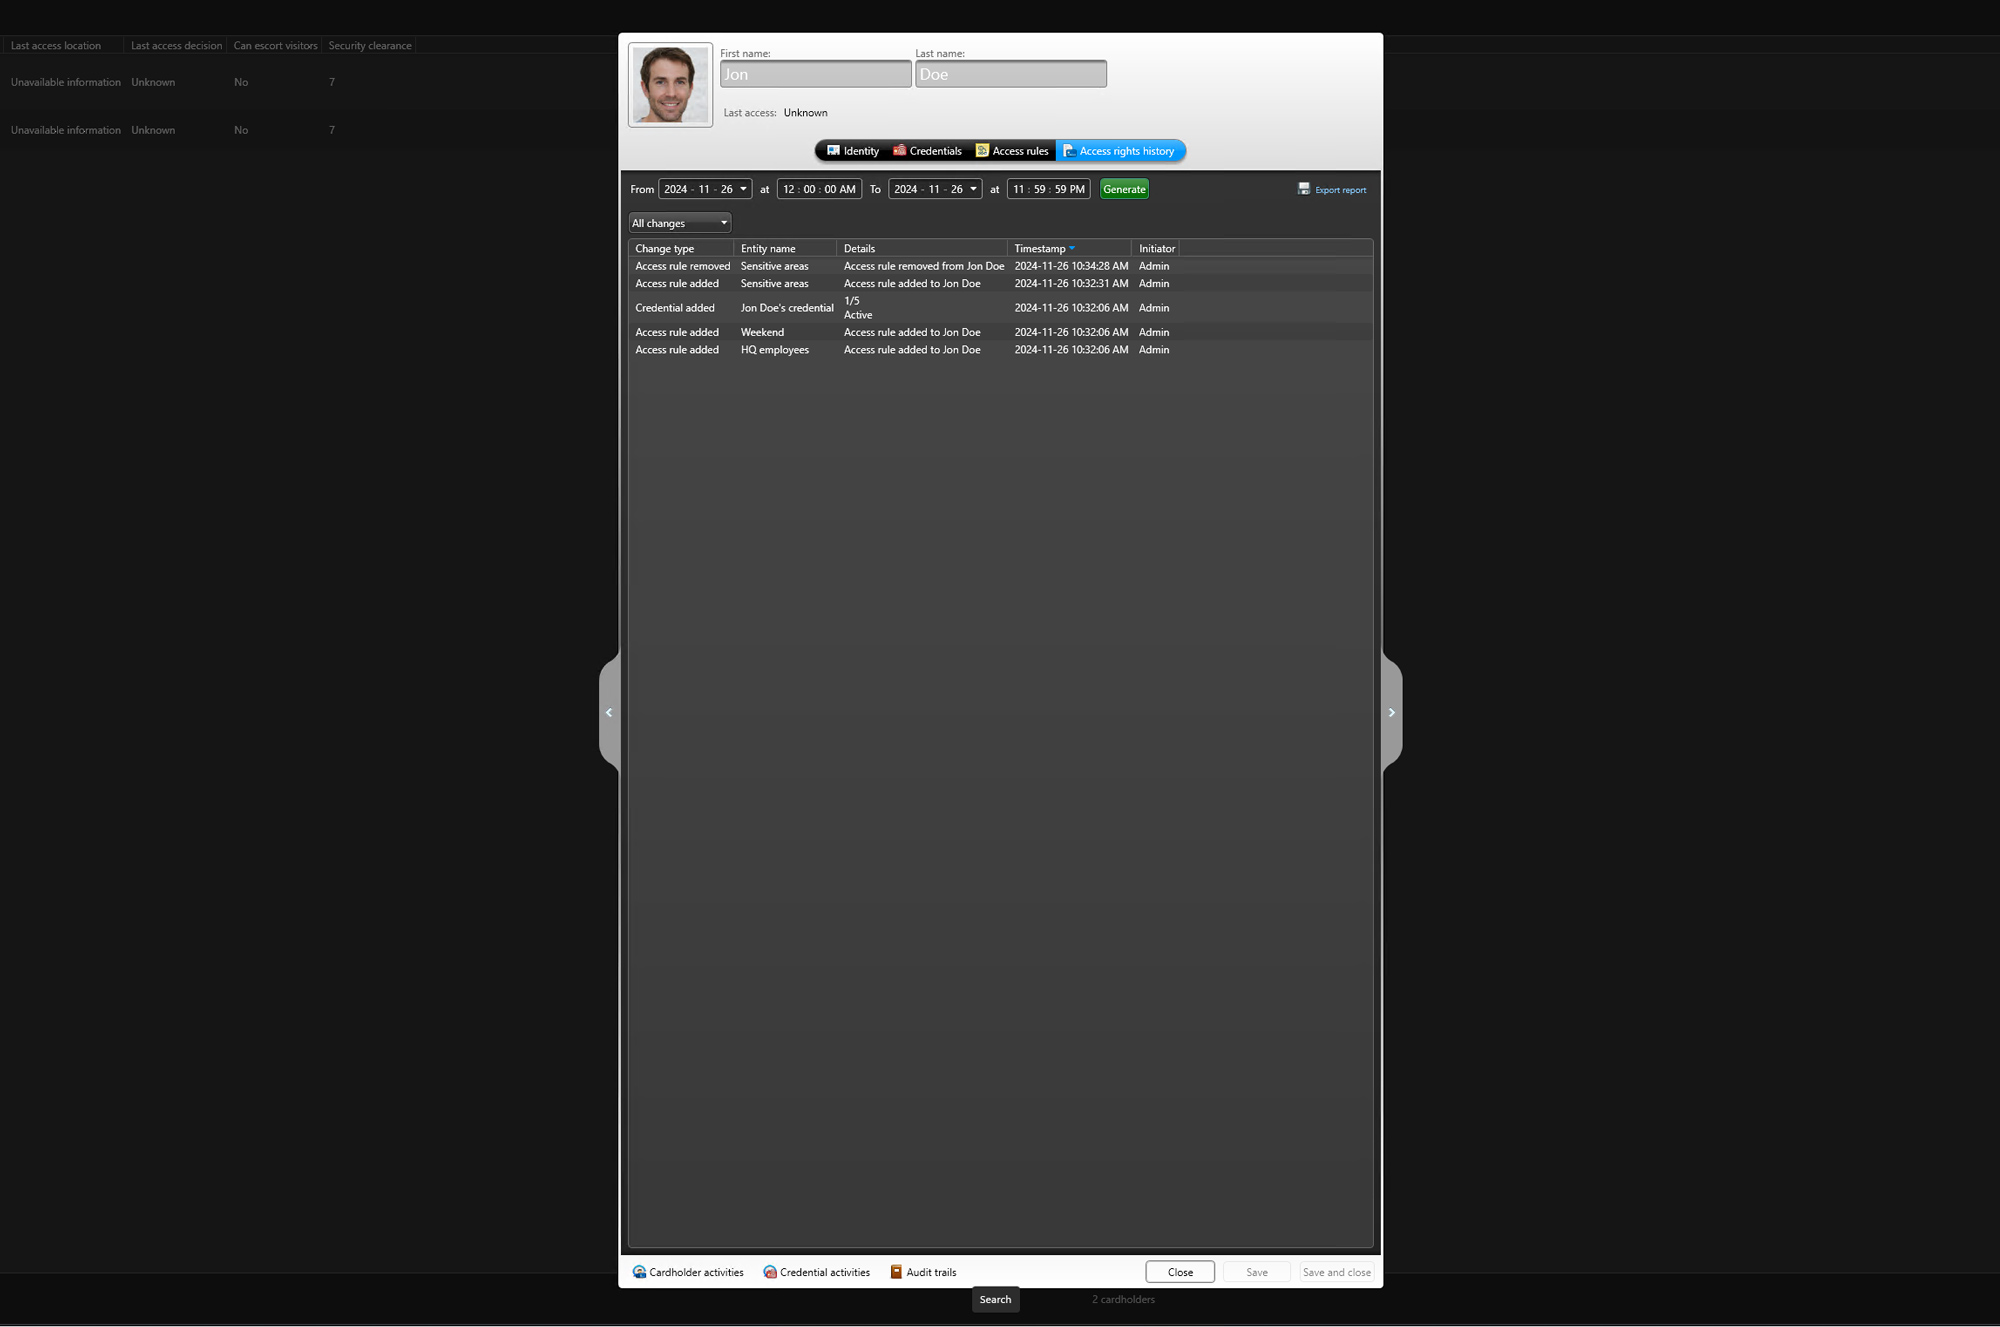Viewport: 2000px width, 1327px height.
Task: Expand the To date picker dropdown
Action: [x=973, y=189]
